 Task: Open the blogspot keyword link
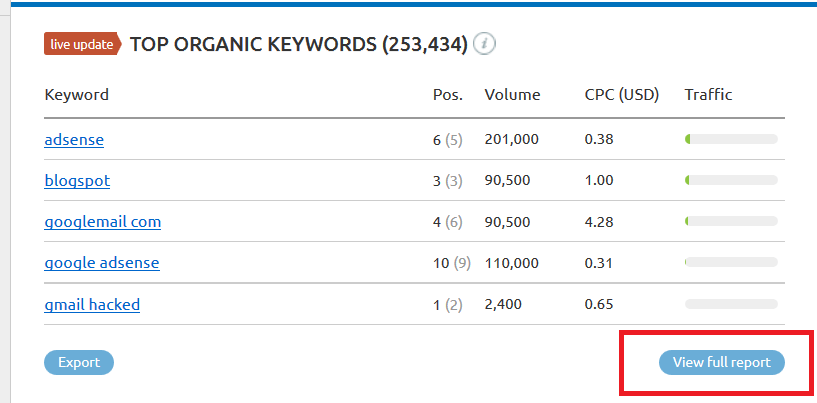(x=77, y=180)
